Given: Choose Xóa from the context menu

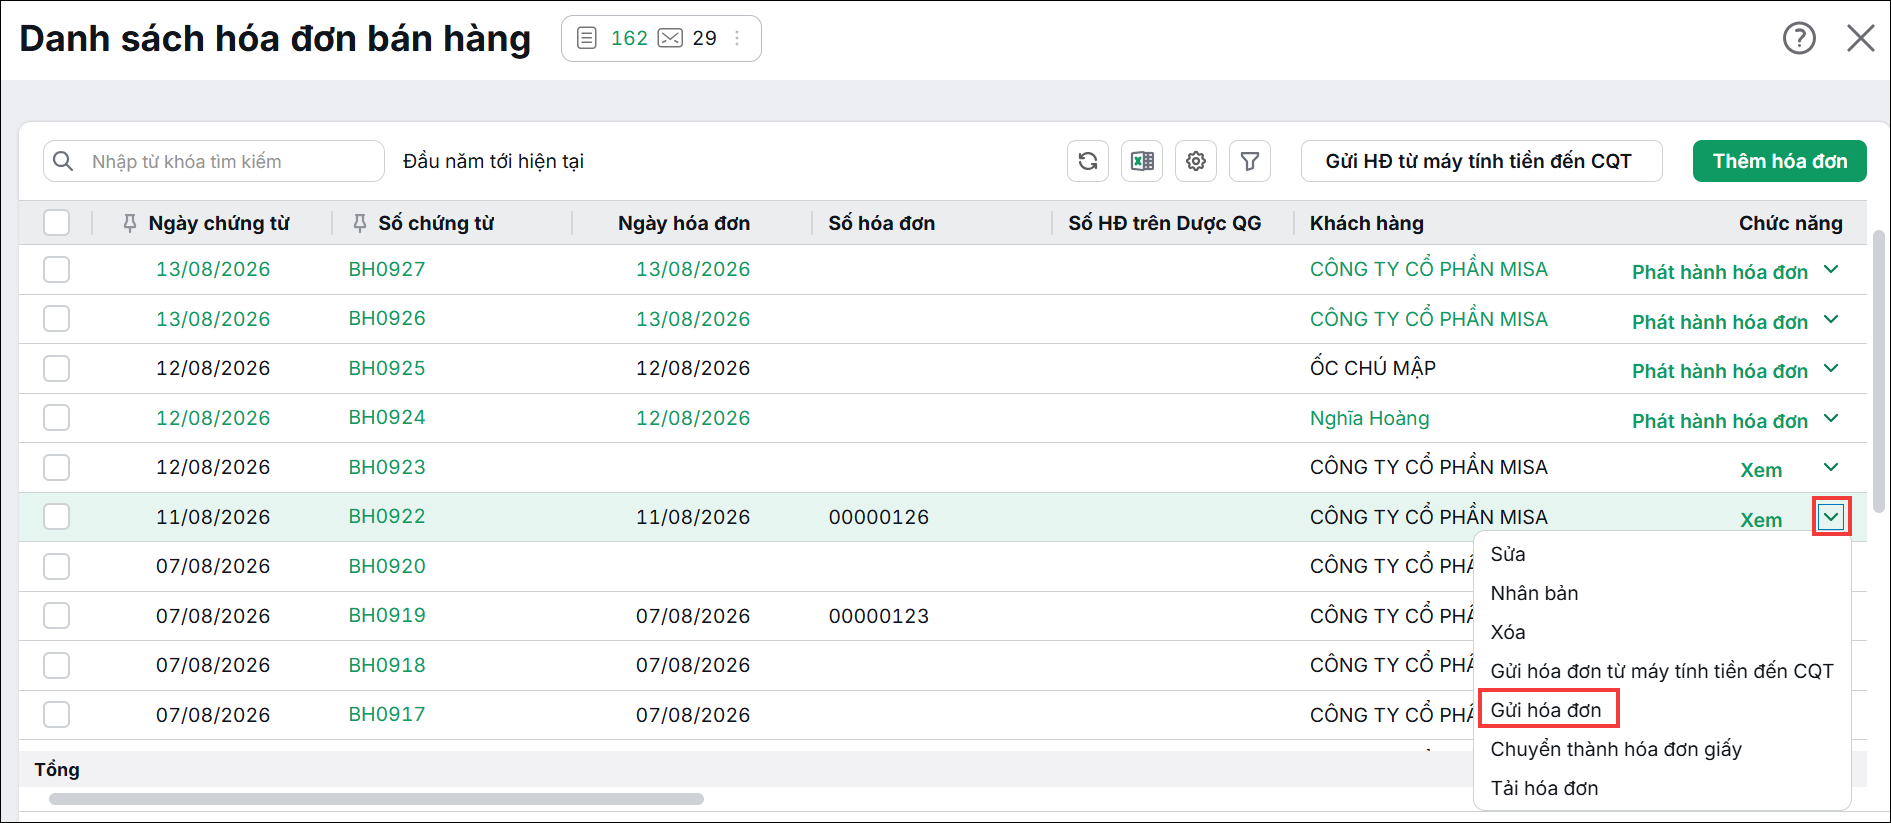Looking at the screenshot, I should click(1508, 632).
